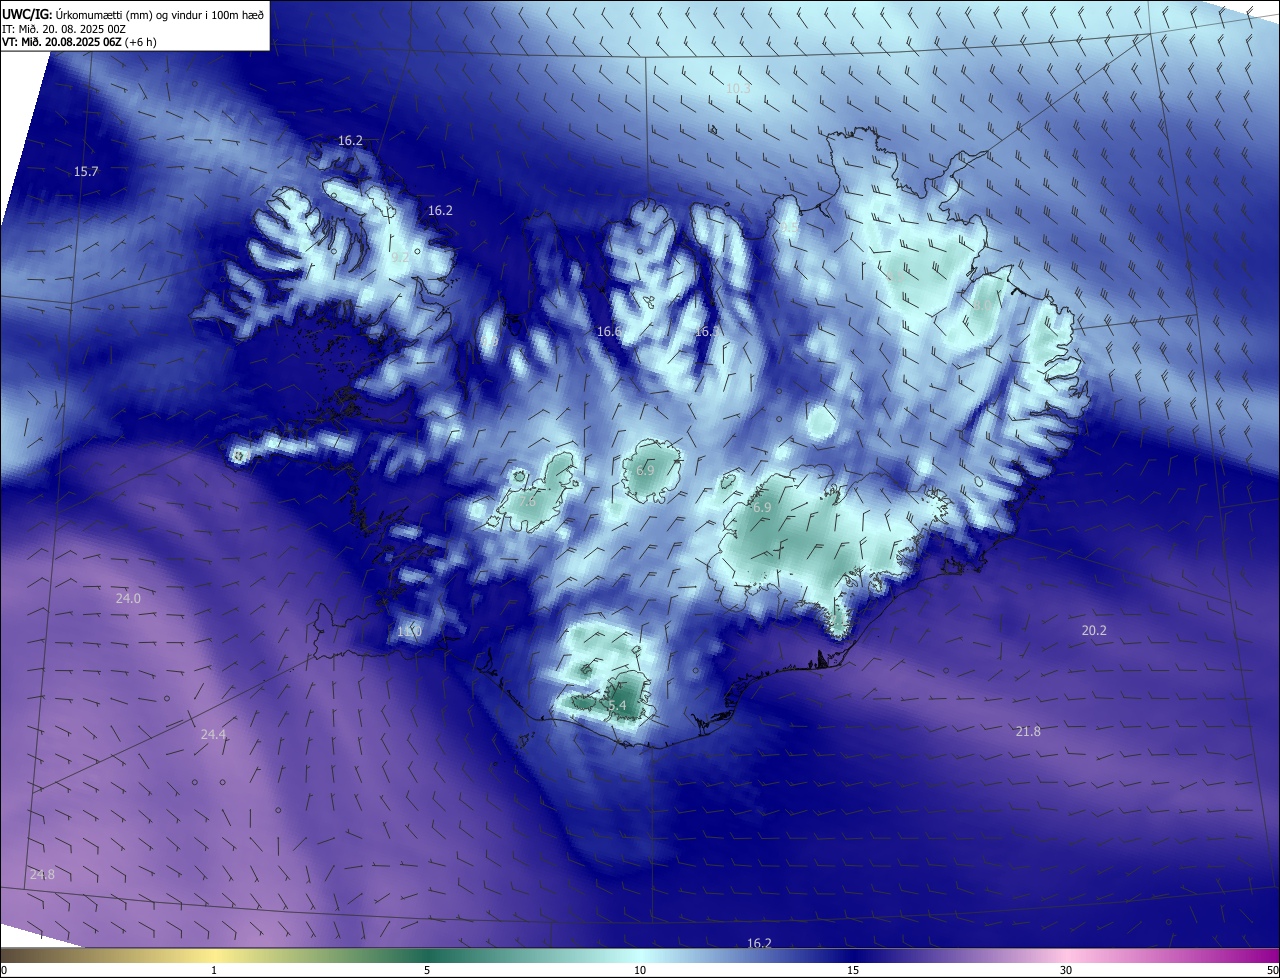Click the '20.2' value label over the sea
Viewport: 1280px width, 978px height.
[x=1094, y=631]
